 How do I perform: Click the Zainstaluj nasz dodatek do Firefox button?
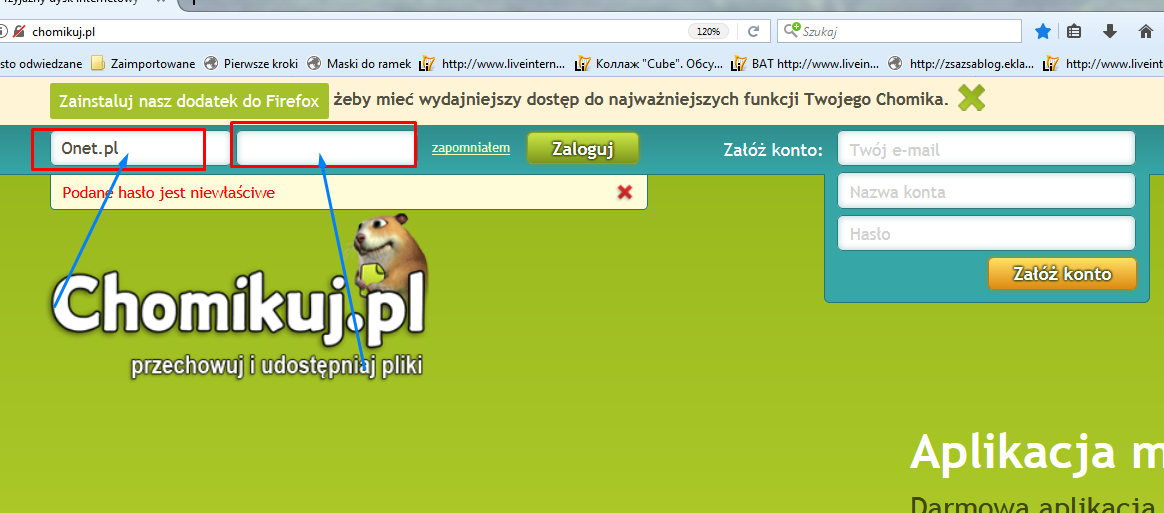click(189, 101)
